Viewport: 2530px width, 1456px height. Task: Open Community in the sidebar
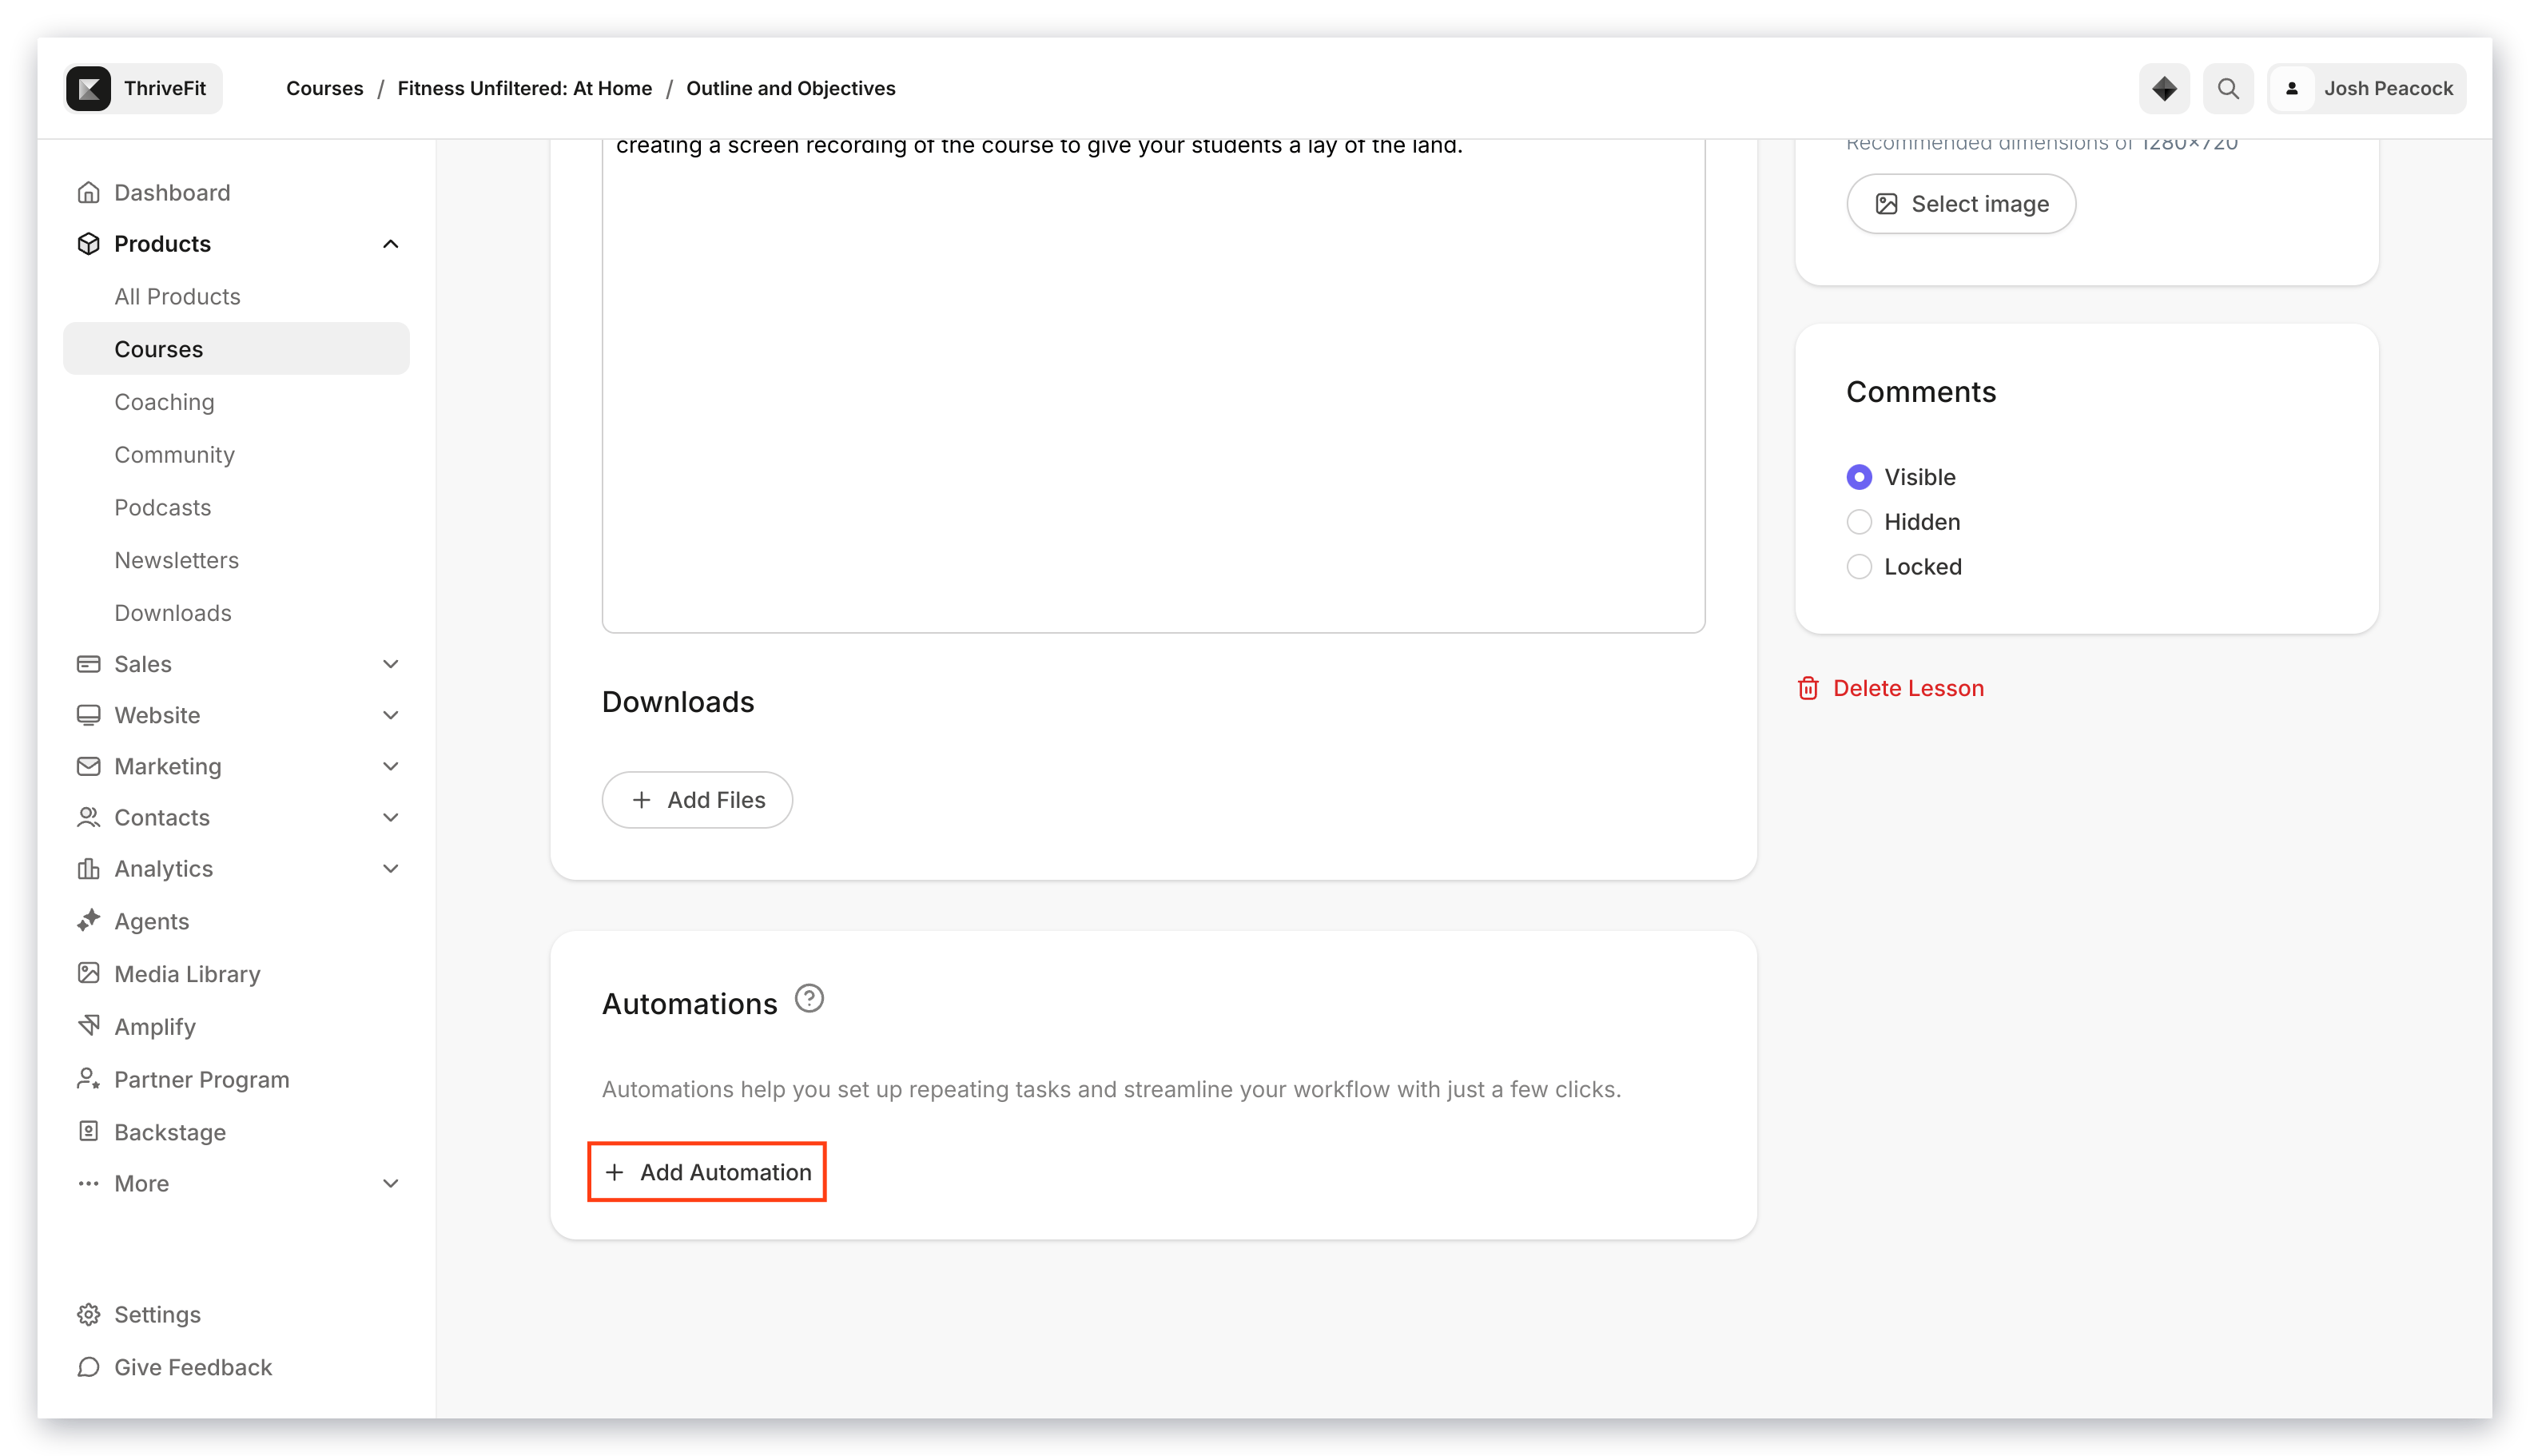pos(237,455)
